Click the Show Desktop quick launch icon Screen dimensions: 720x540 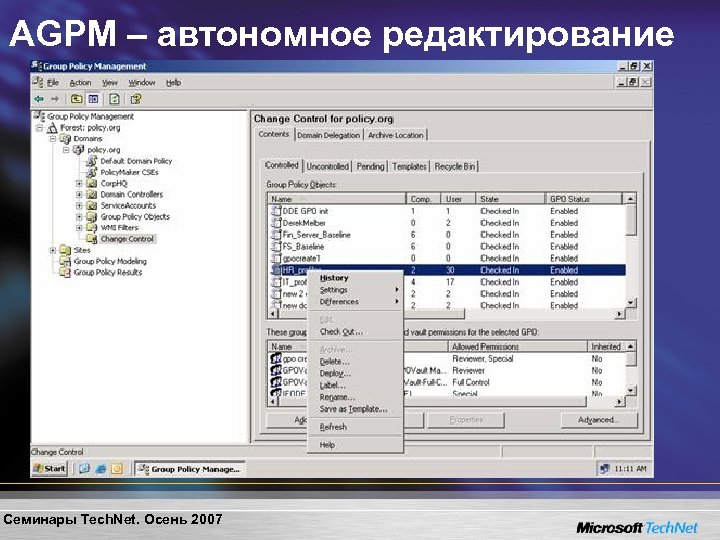[x=84, y=469]
